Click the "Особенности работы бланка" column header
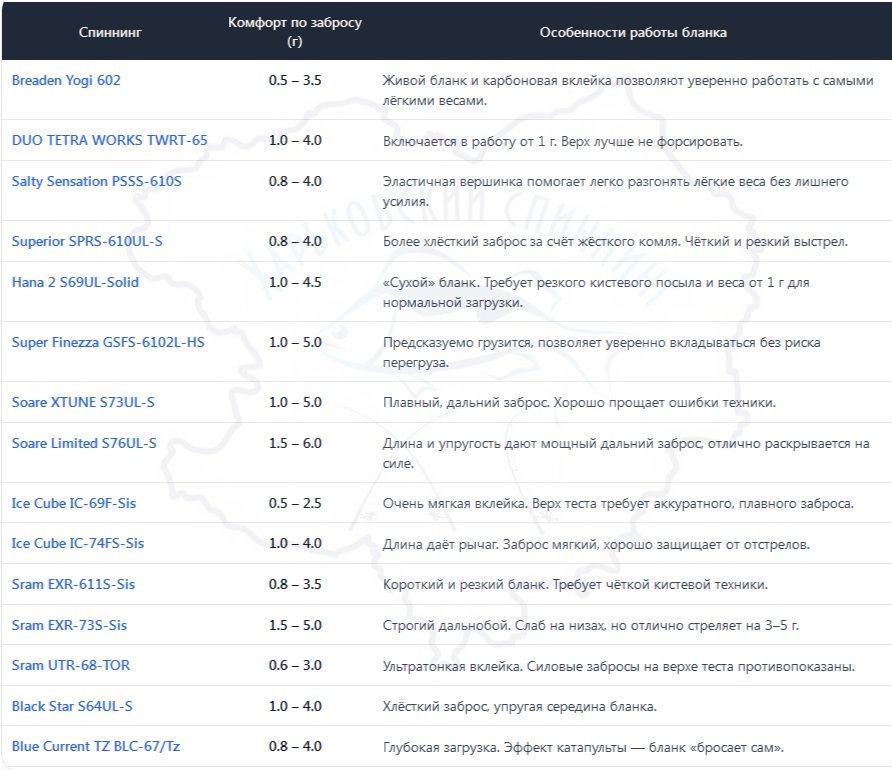The height and width of the screenshot is (770, 892). point(633,32)
